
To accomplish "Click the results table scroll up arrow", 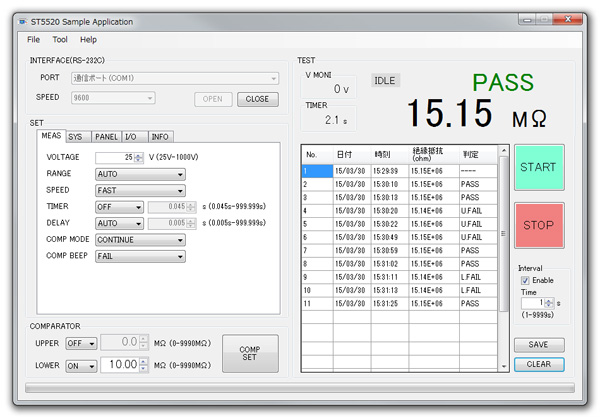I will coord(504,150).
